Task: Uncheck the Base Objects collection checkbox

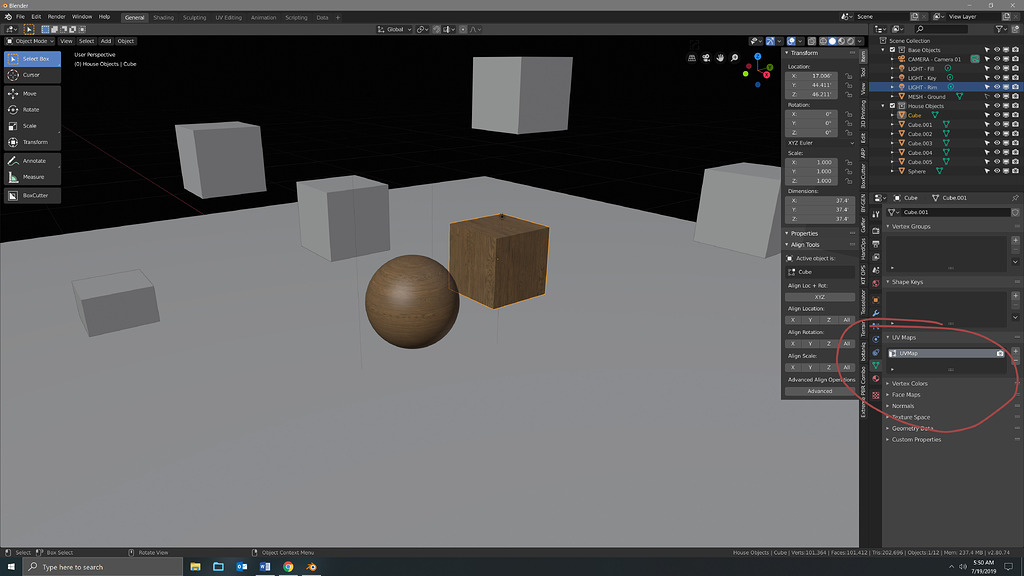Action: (893, 50)
